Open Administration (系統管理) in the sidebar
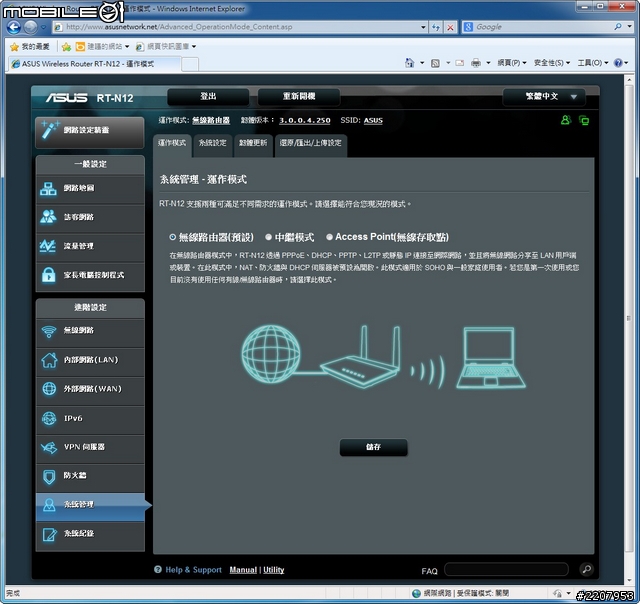 90,506
